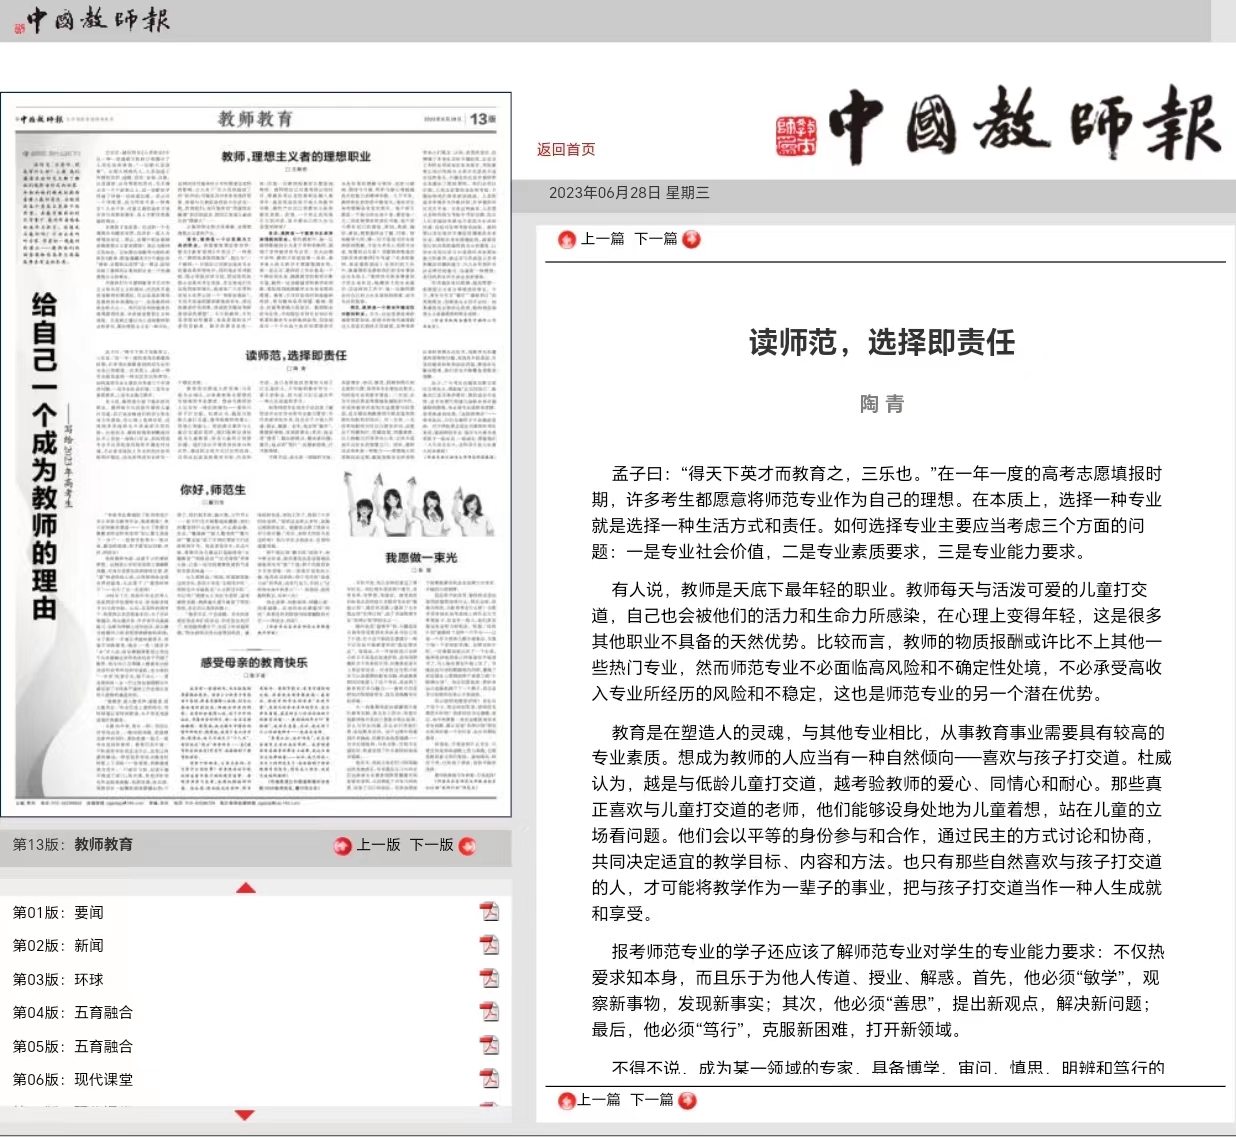Image resolution: width=1236 pixels, height=1137 pixels.
Task: Open 上一篇 at the top of the article
Action: click(602, 239)
